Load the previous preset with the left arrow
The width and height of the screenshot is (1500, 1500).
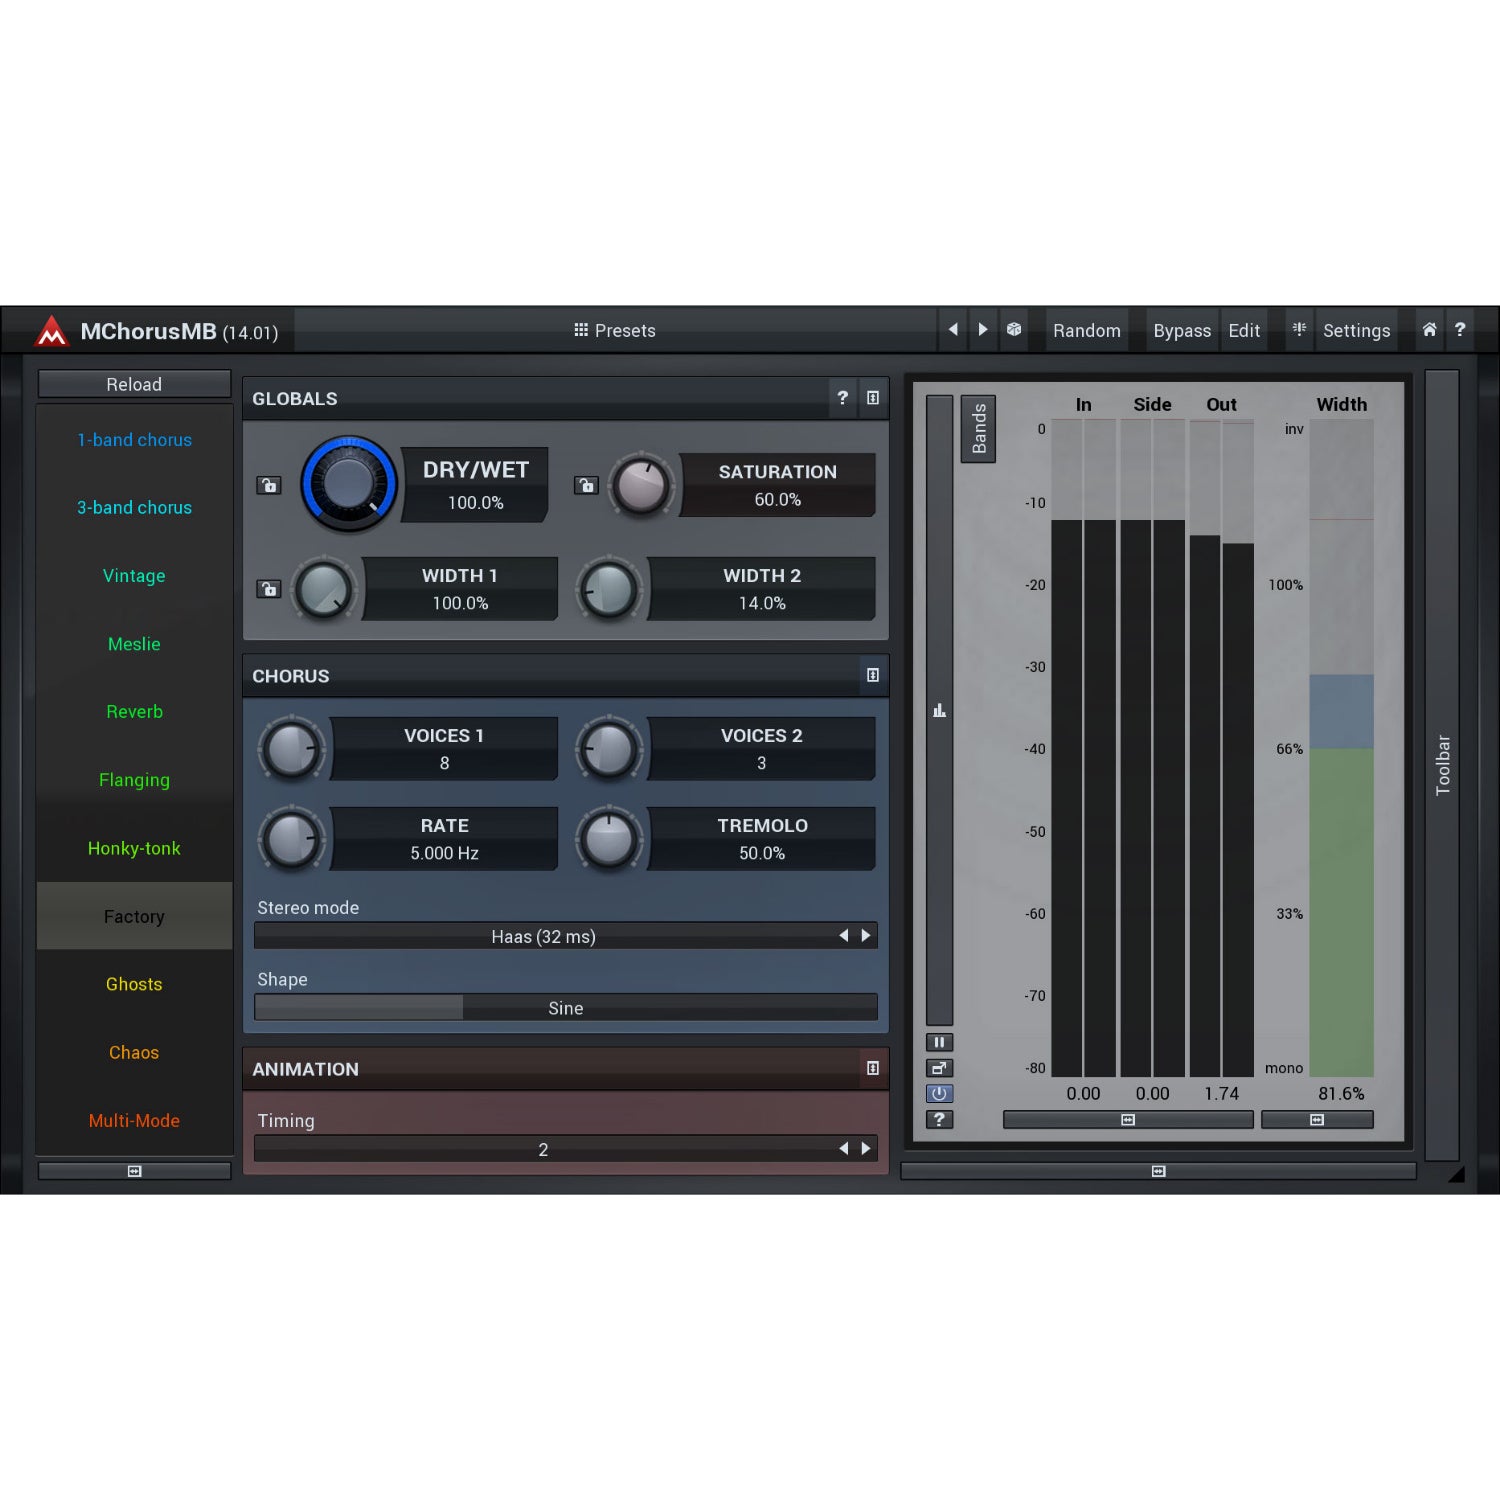953,329
